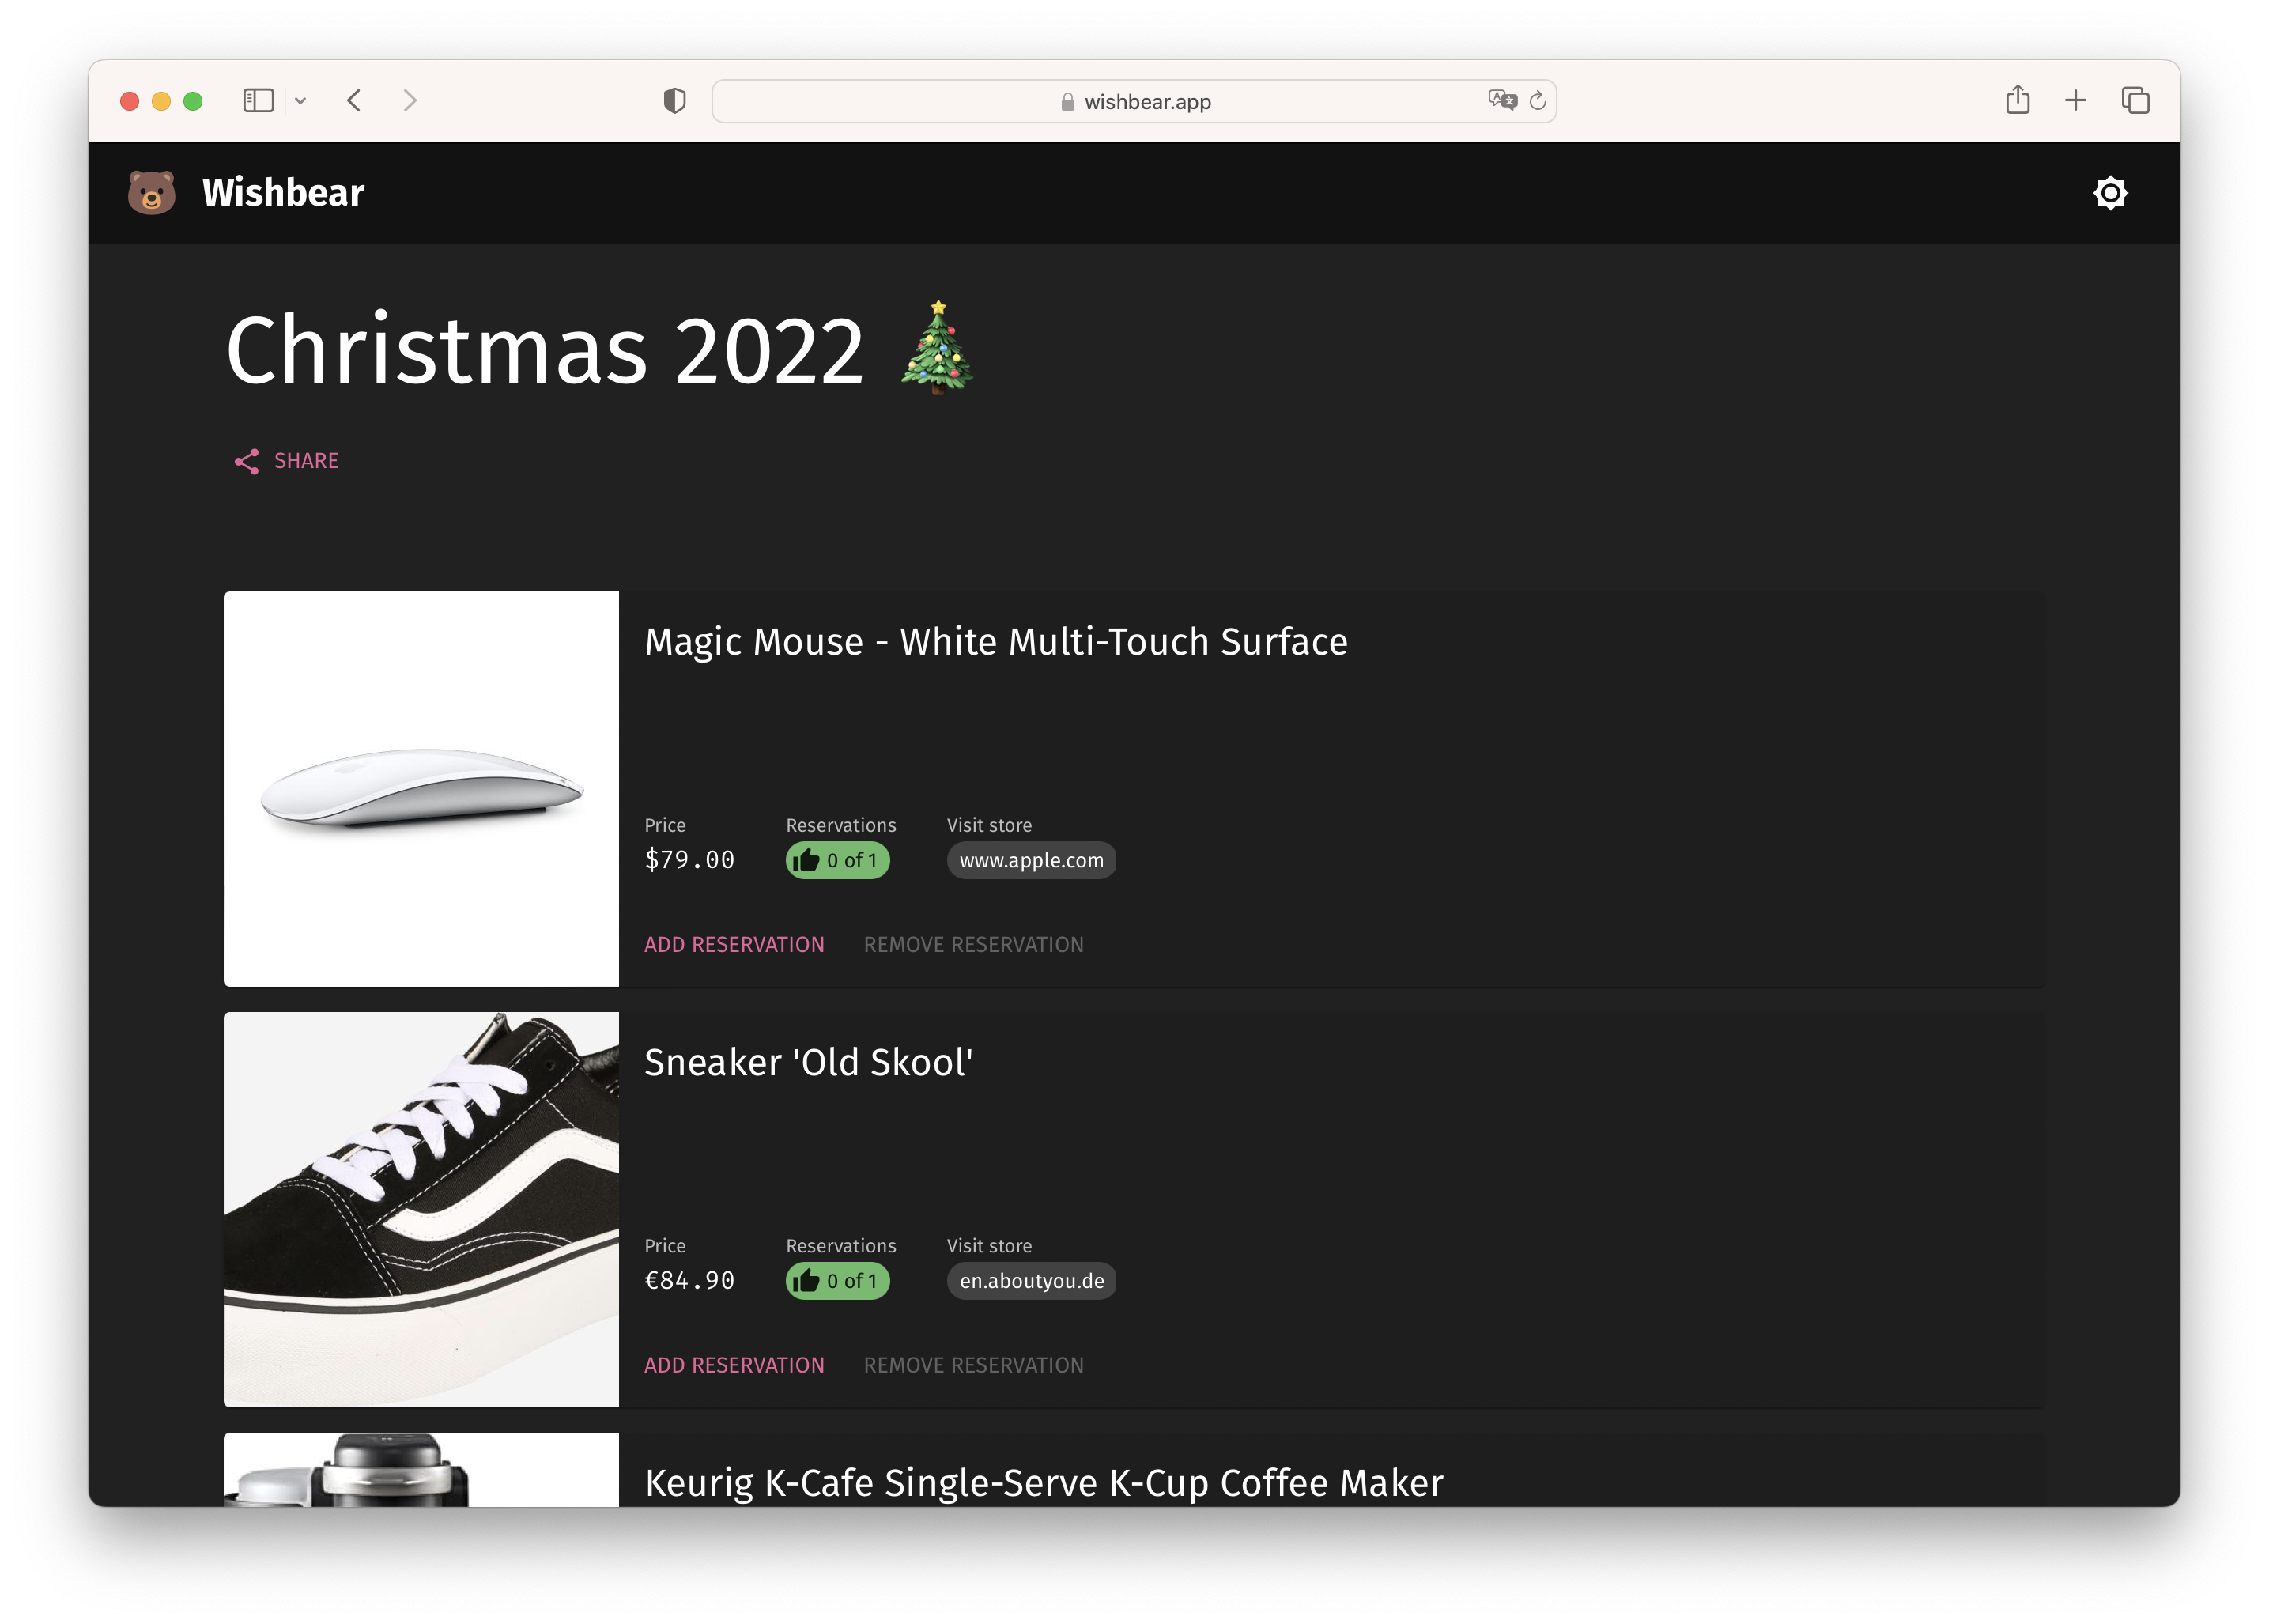The width and height of the screenshot is (2269, 1624).
Task: Toggle light/dark theme sun icon
Action: (x=2109, y=192)
